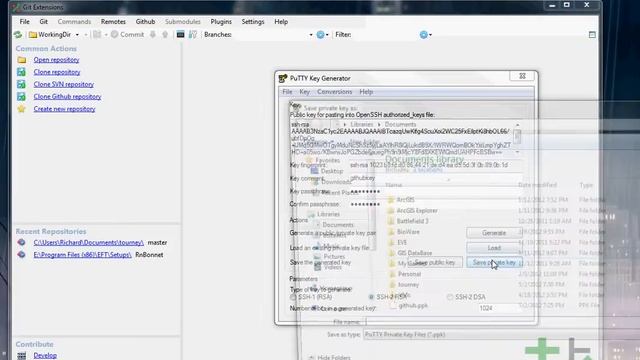Viewport: 640px width, 360px height.
Task: Click the icon beside the Develop link
Action: pyautogui.click(x=22, y=356)
